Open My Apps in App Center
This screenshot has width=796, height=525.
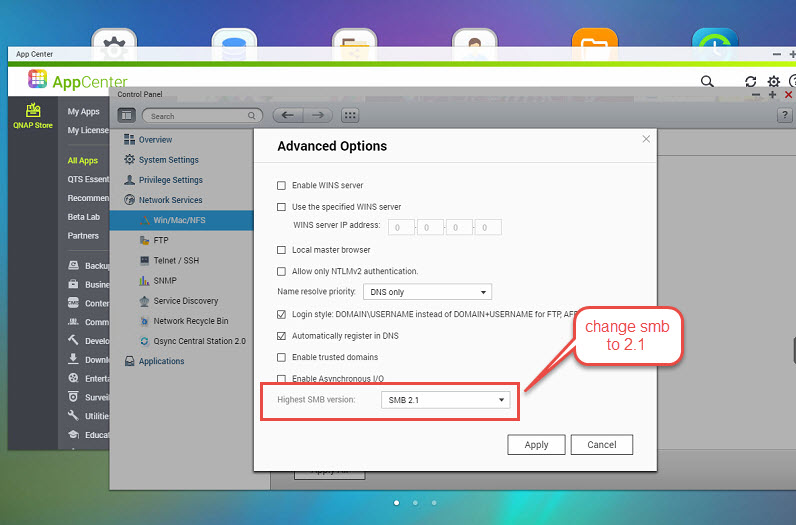(x=84, y=112)
